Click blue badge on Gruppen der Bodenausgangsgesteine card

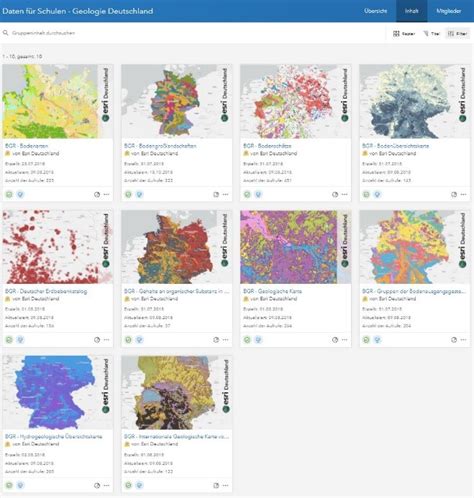(377, 340)
